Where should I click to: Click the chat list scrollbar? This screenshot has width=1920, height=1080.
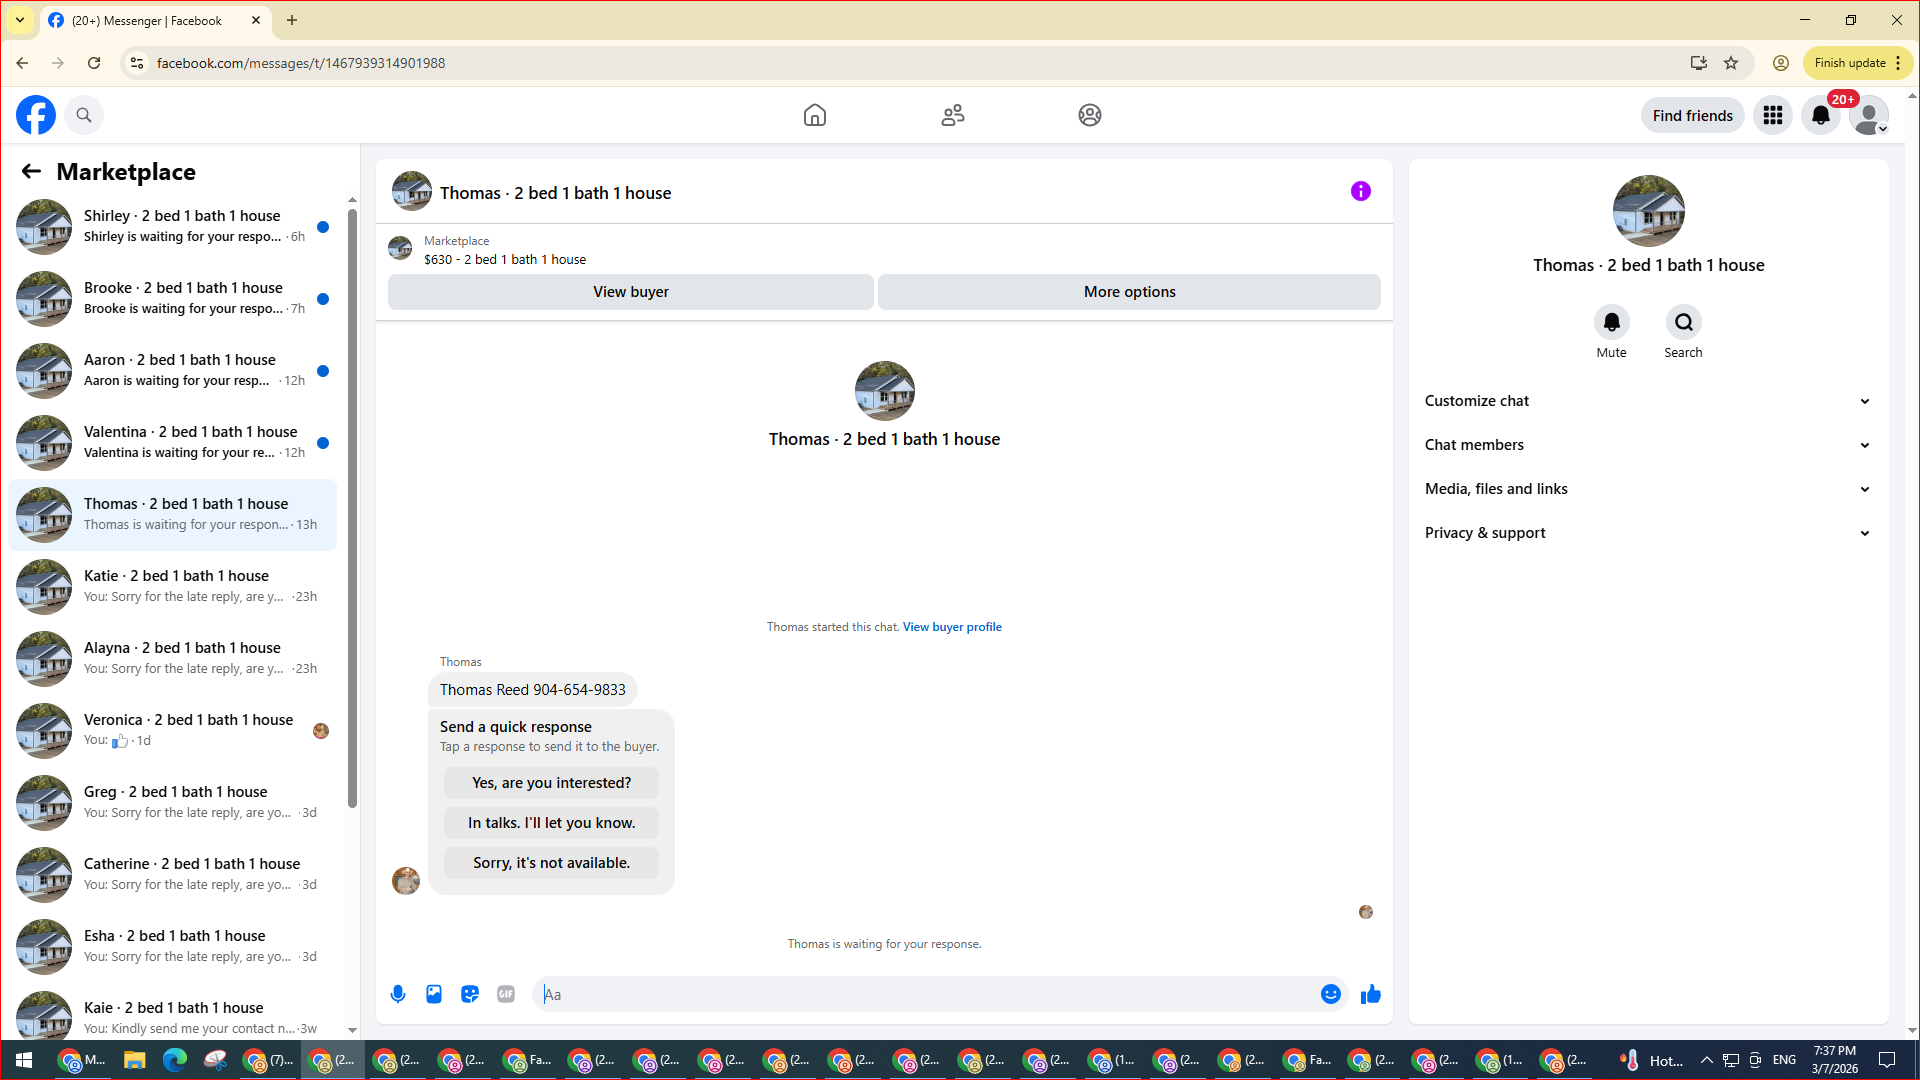352,508
